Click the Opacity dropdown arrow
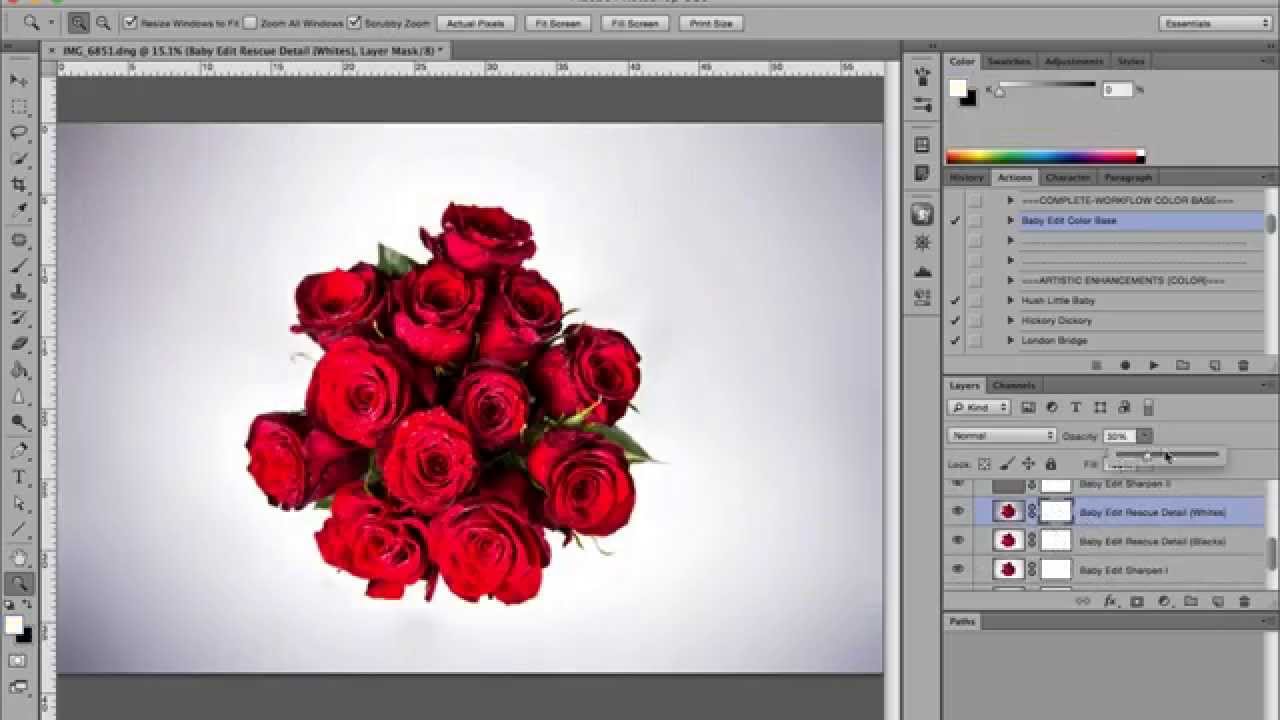The image size is (1280, 720). [1145, 436]
